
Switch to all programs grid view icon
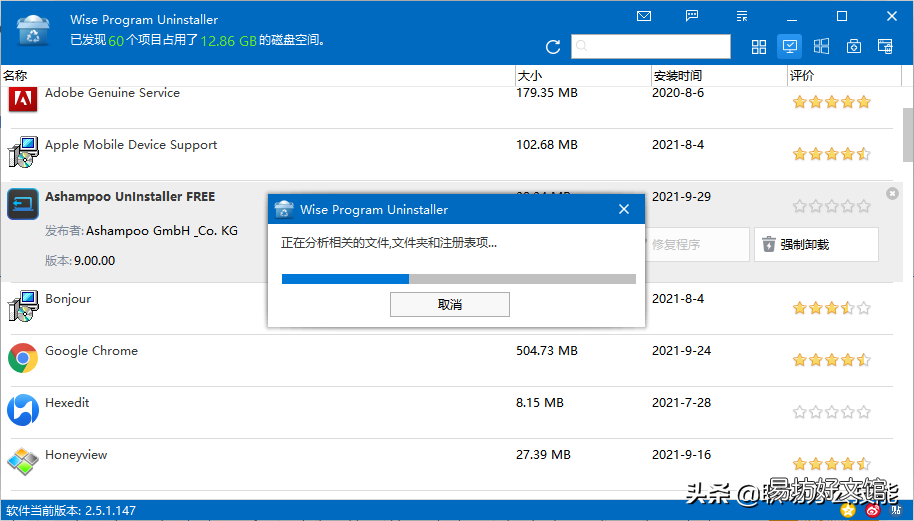point(759,47)
